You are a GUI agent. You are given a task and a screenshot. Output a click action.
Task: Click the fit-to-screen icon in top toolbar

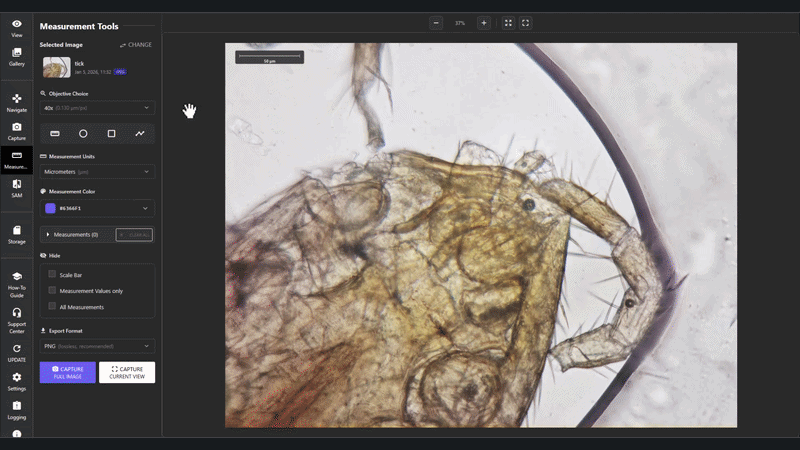tap(508, 22)
